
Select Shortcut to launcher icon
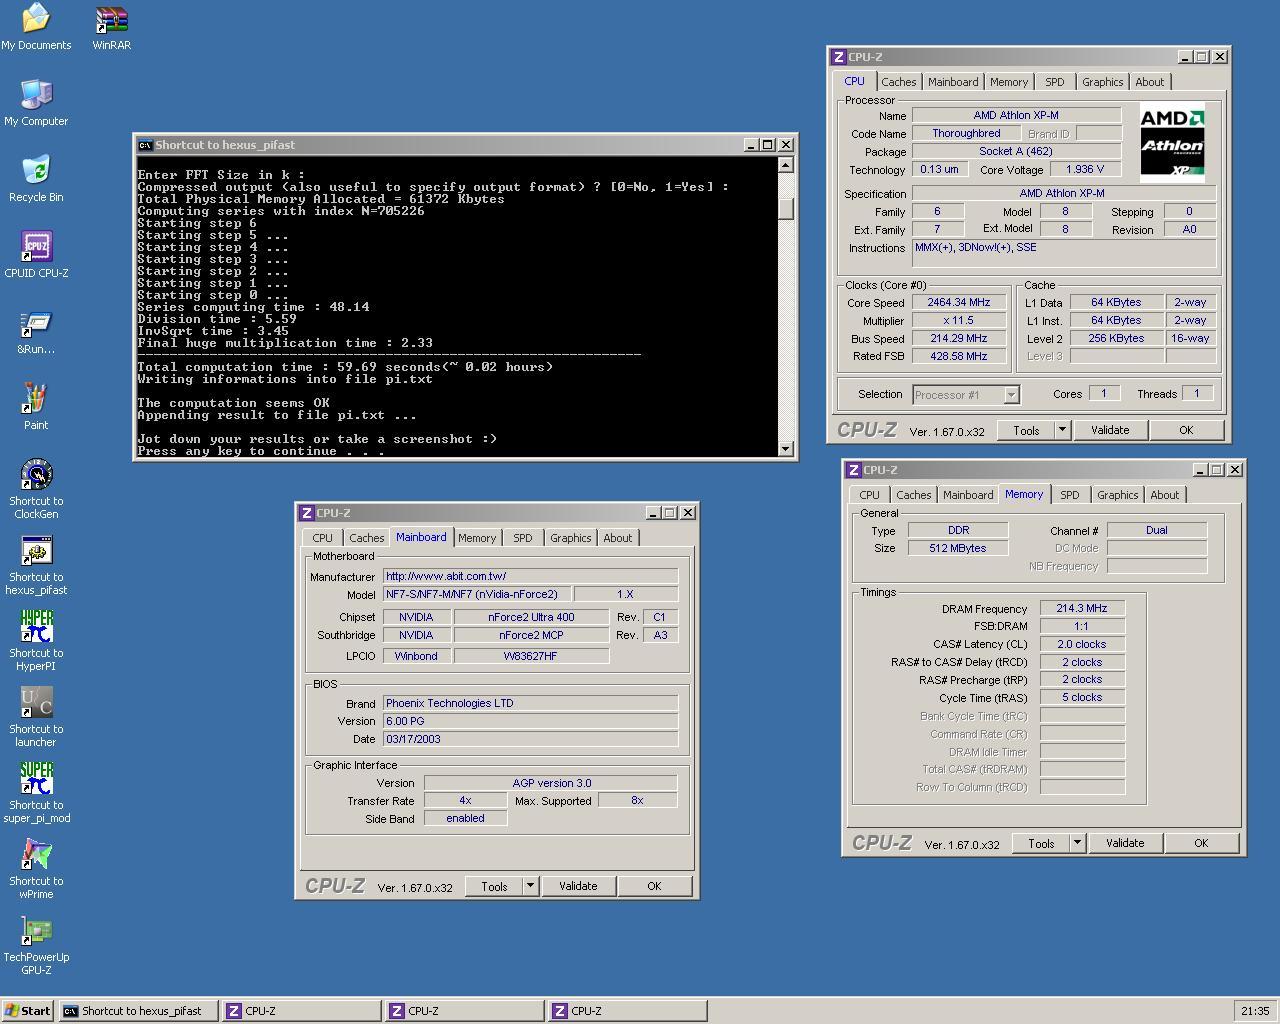click(36, 717)
